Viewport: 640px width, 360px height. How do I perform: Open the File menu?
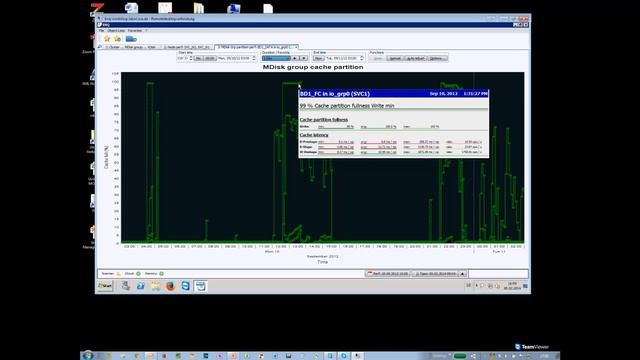[101, 31]
